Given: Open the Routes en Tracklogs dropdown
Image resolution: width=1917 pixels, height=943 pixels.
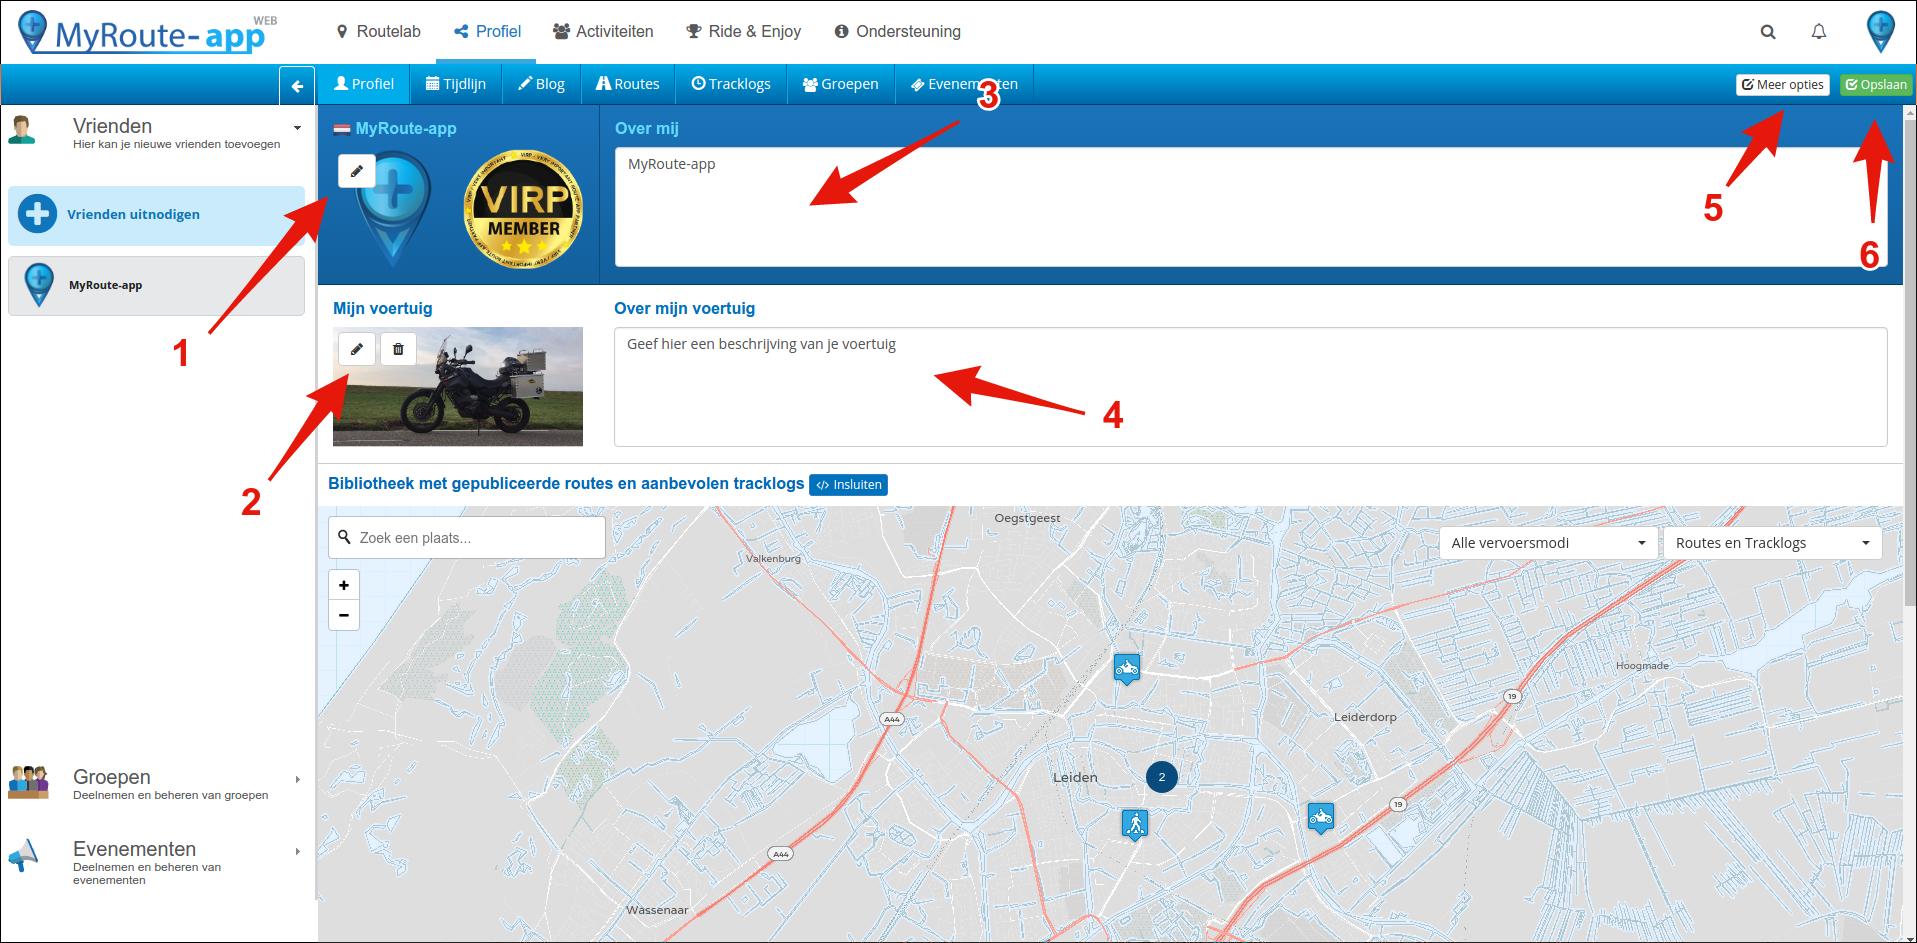Looking at the screenshot, I should coord(1772,543).
